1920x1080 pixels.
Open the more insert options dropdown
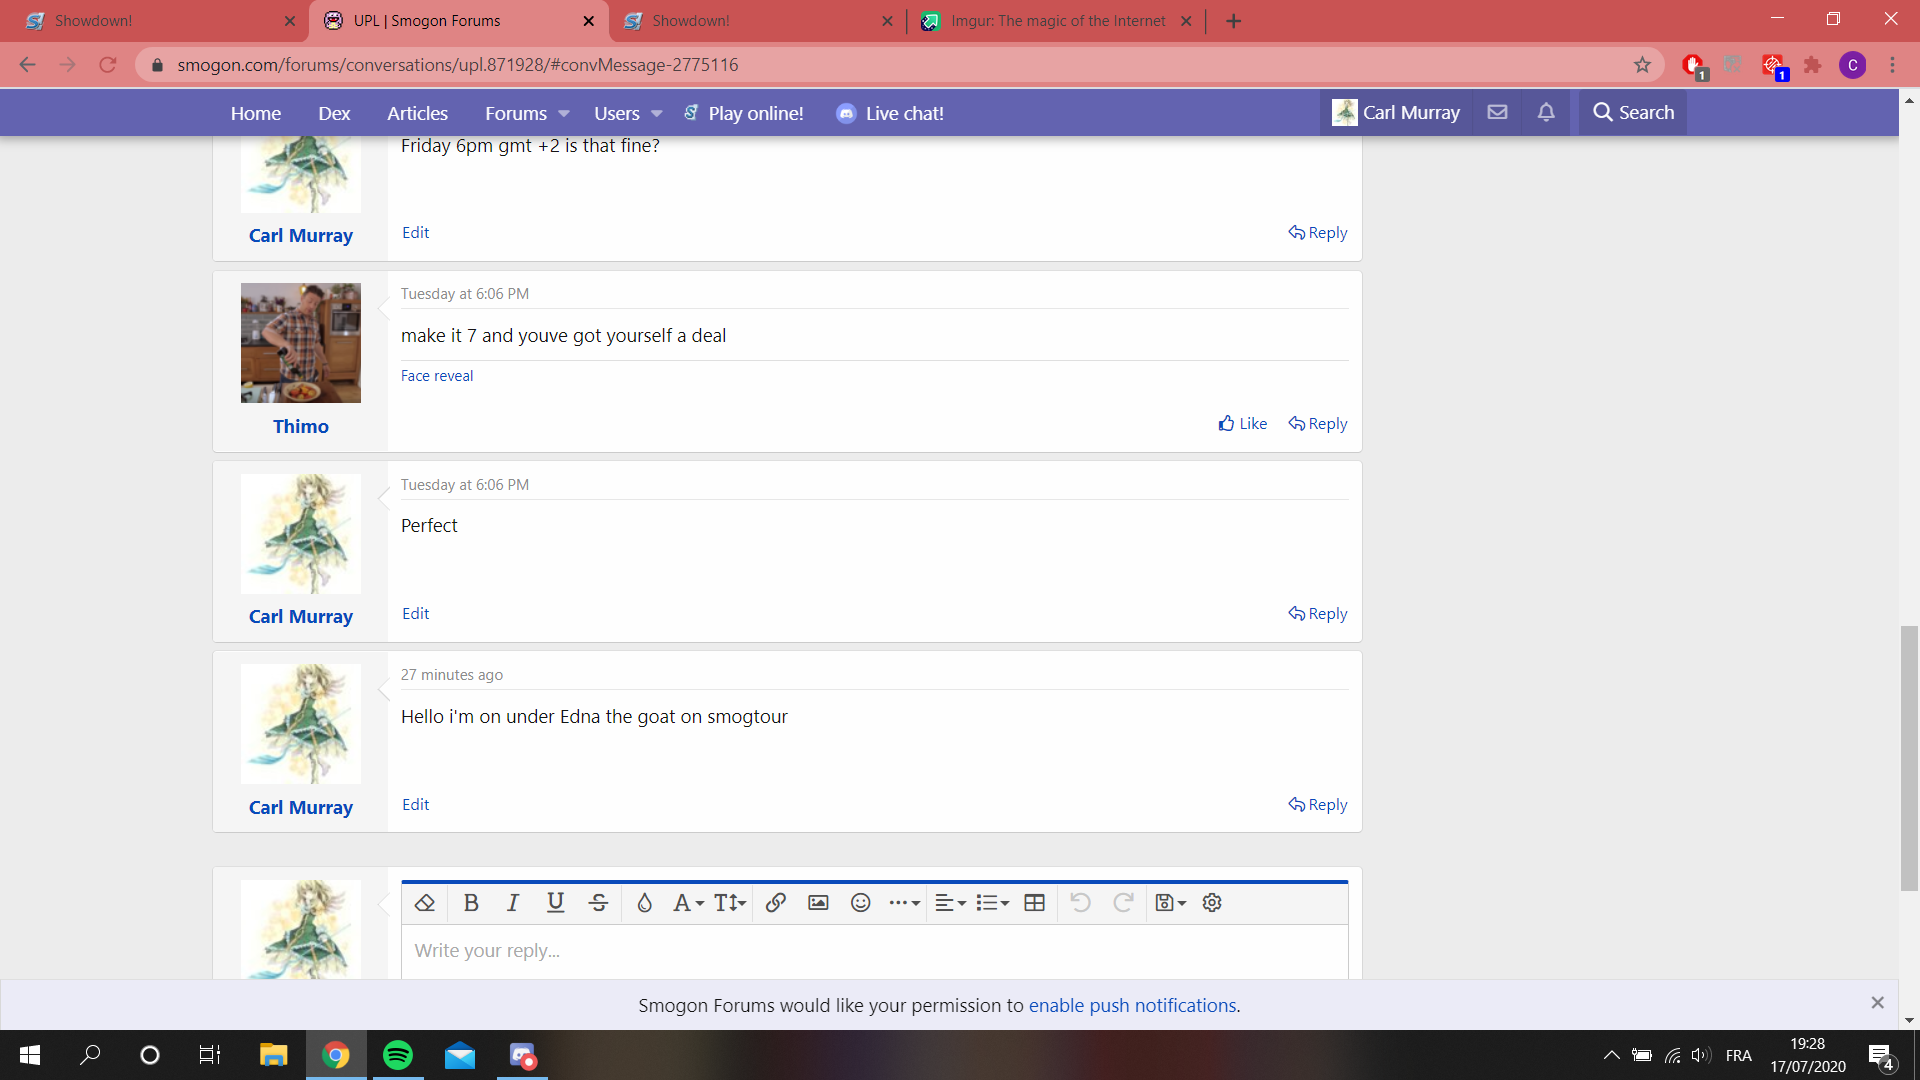click(x=904, y=903)
